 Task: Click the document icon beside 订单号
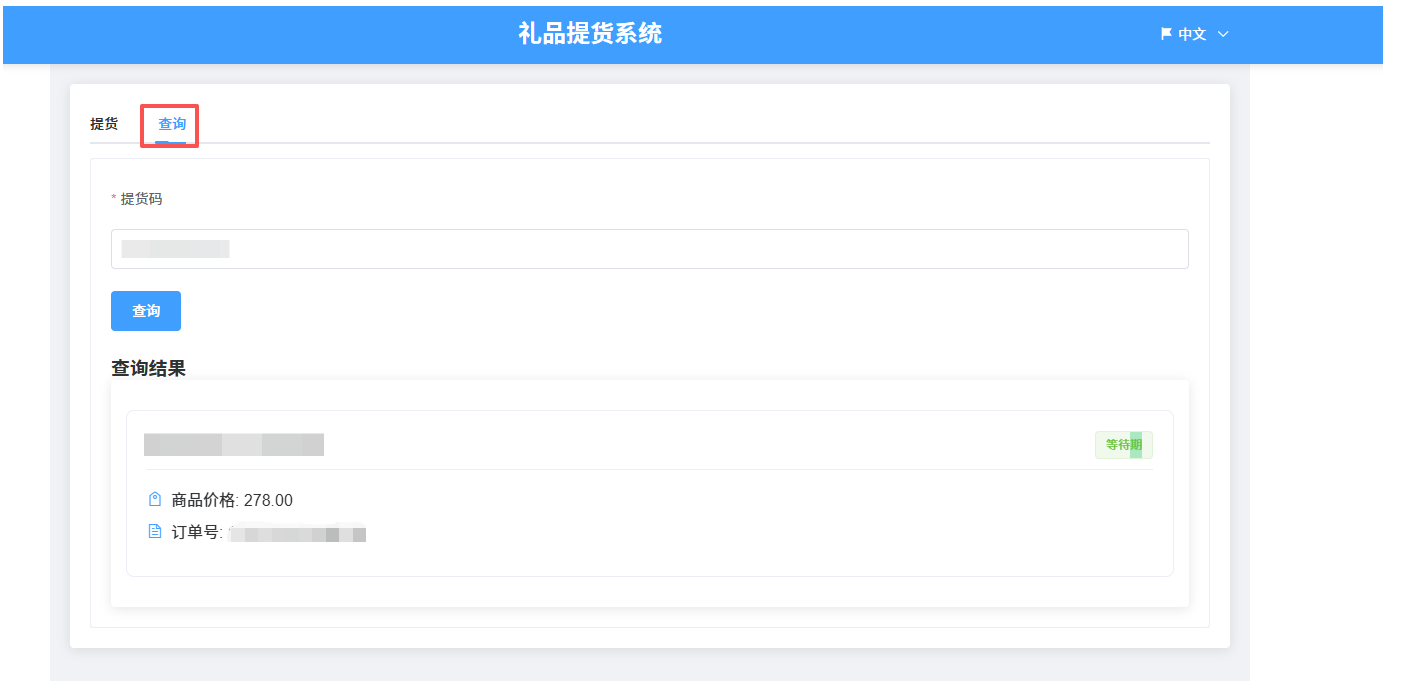[155, 532]
